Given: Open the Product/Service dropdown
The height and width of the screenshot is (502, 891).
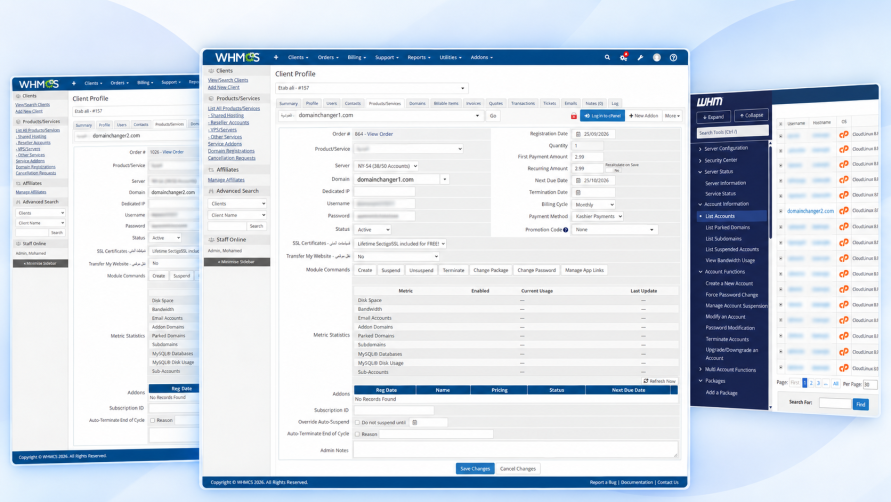Looking at the screenshot, I should tap(409, 148).
